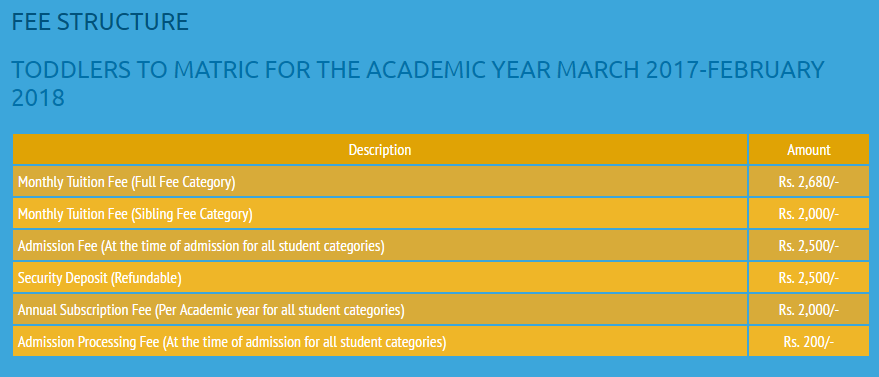This screenshot has height=377, width=879.
Task: Click the Security Deposit Rs. 2,500/- amount
Action: 809,277
